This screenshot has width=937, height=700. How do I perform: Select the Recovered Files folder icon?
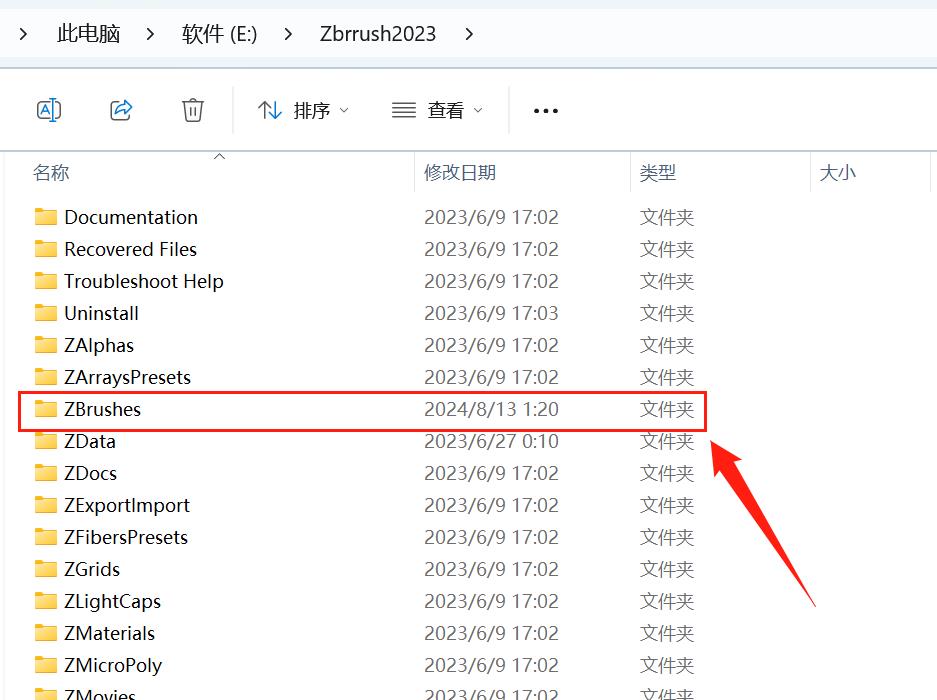(x=46, y=249)
